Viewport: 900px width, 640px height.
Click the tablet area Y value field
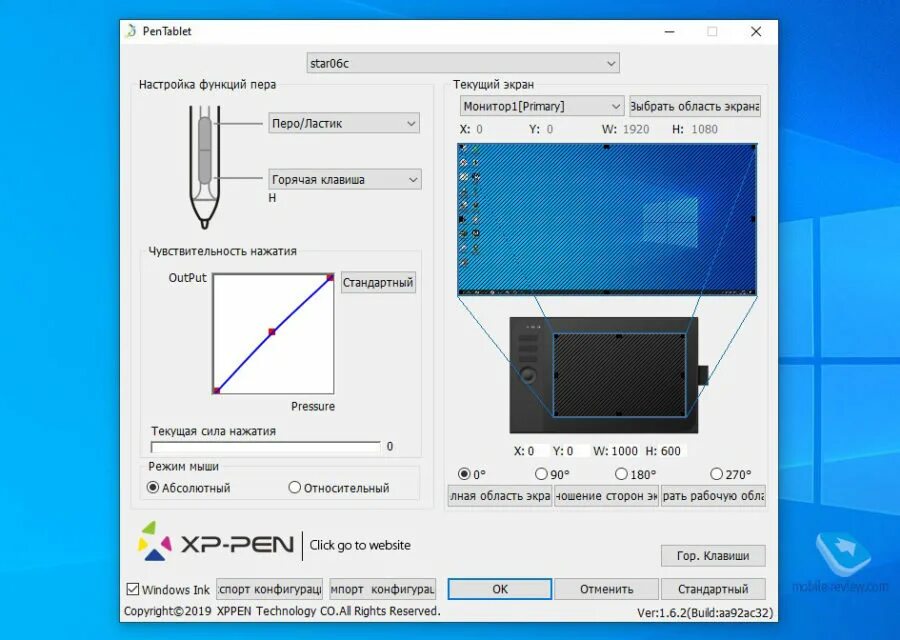[577, 451]
